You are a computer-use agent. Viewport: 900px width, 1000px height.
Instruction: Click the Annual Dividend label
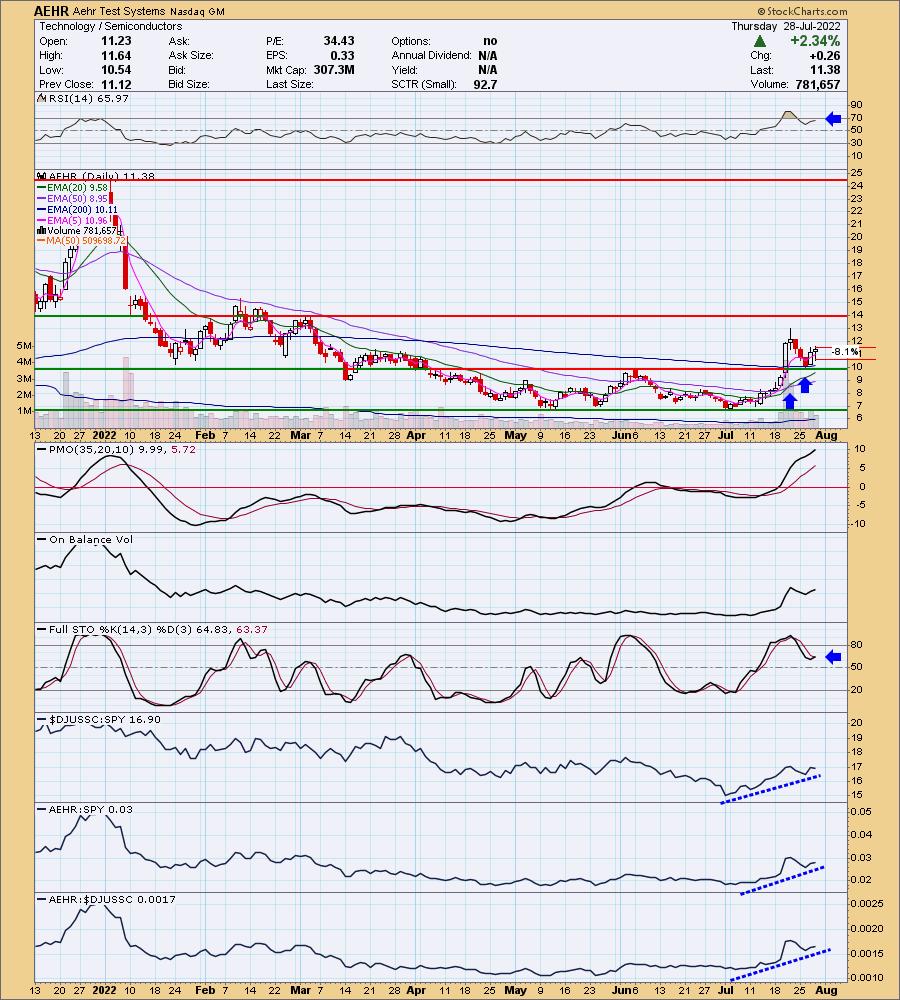tap(431, 55)
